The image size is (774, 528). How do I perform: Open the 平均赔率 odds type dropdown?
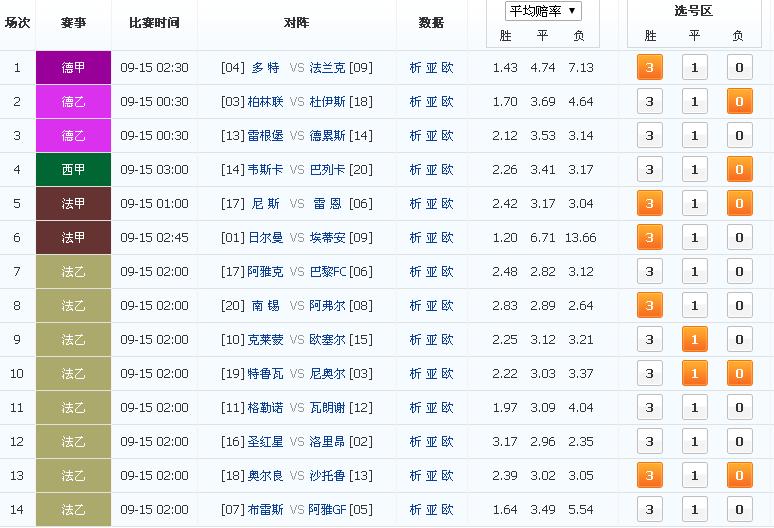(x=543, y=11)
